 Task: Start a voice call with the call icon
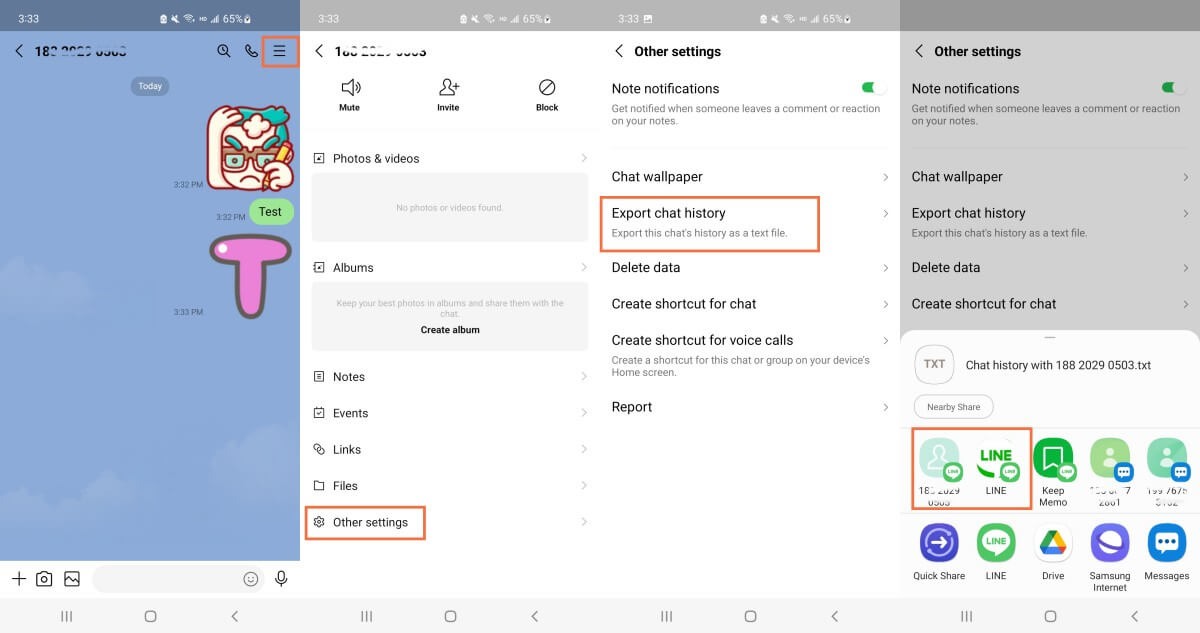click(x=251, y=50)
